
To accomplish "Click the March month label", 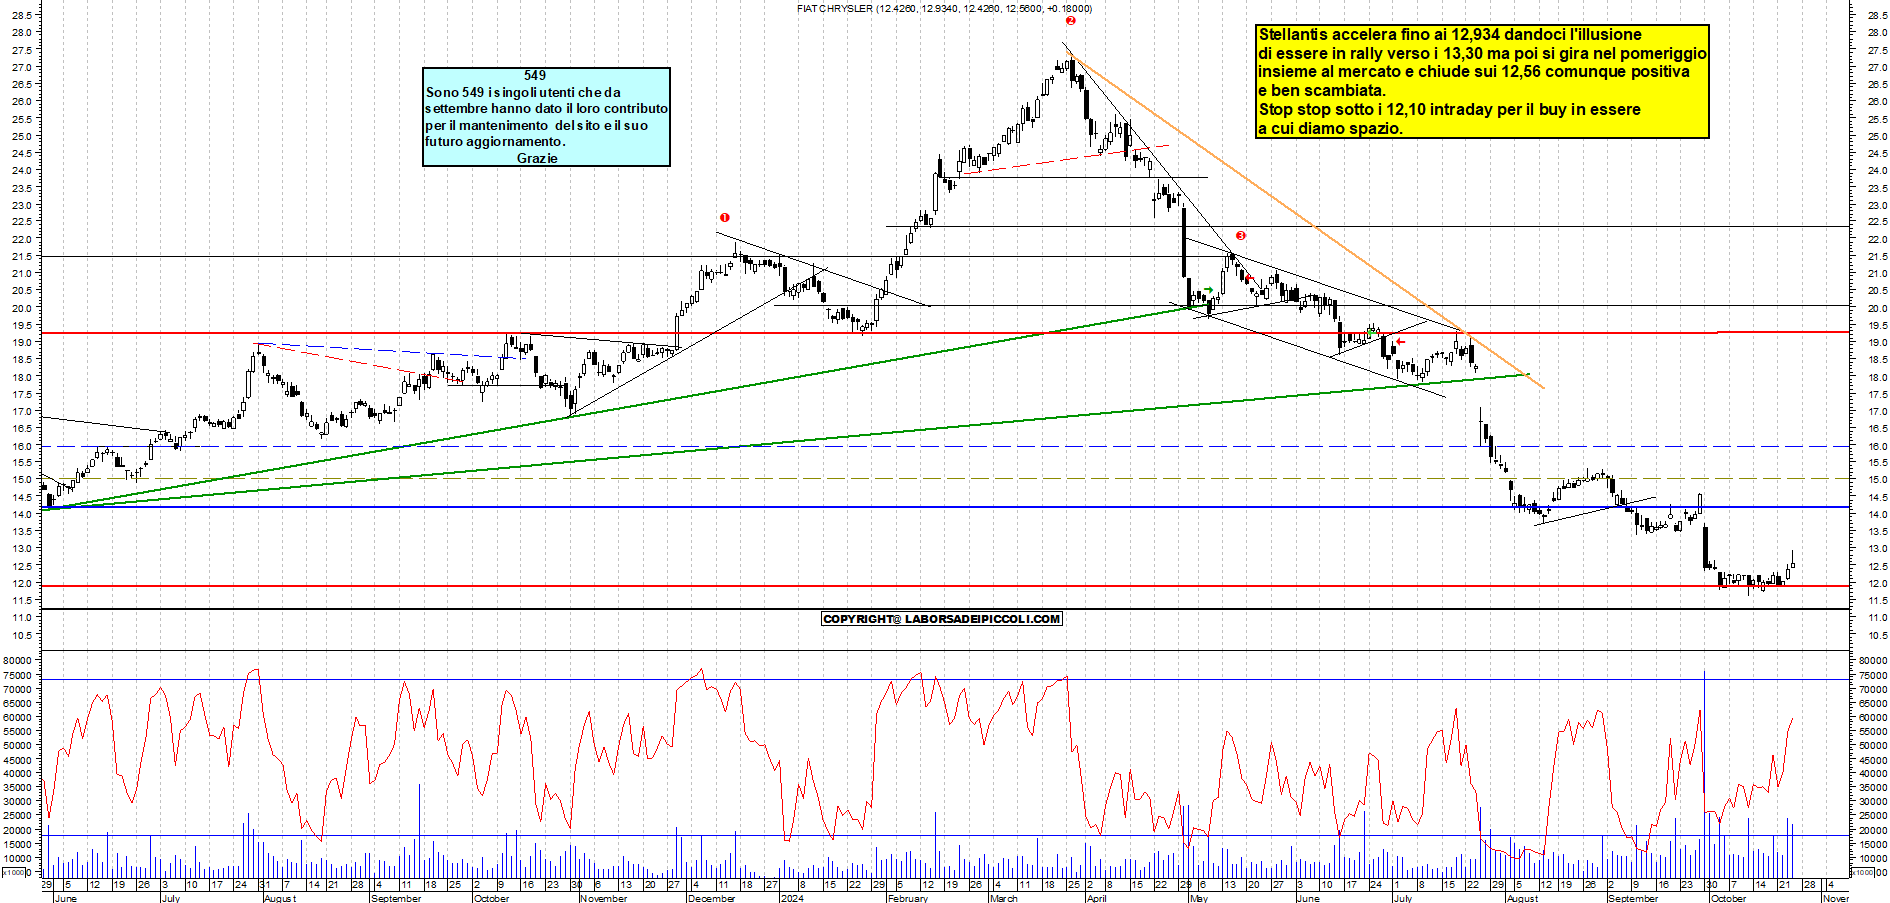I will pos(1004,898).
